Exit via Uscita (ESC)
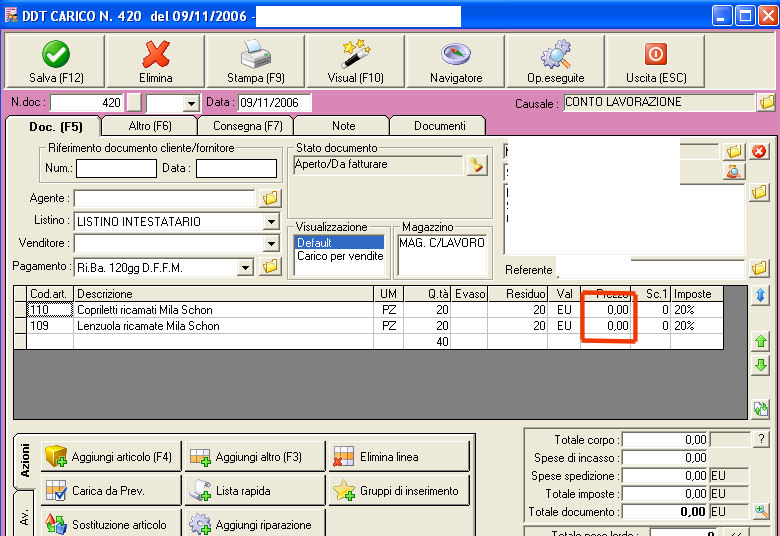The width and height of the screenshot is (780, 536). (656, 61)
